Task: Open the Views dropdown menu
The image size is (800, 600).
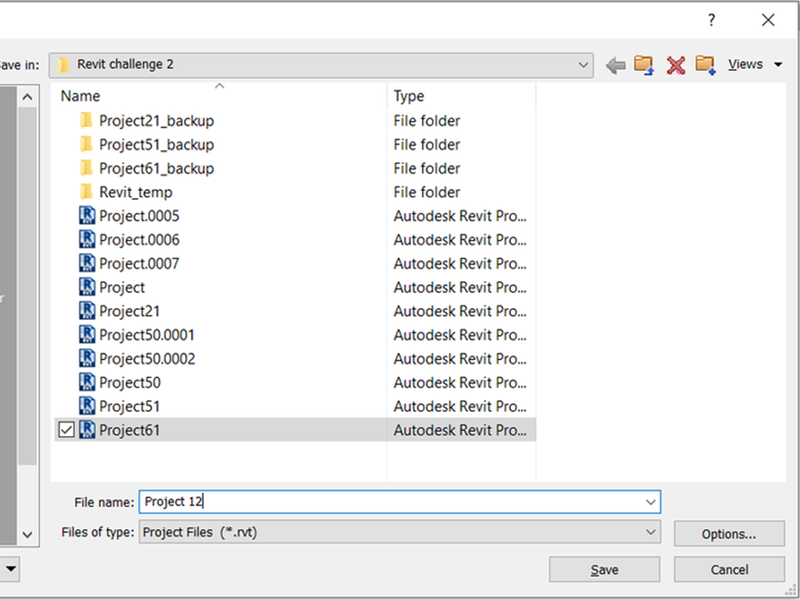Action: point(755,64)
